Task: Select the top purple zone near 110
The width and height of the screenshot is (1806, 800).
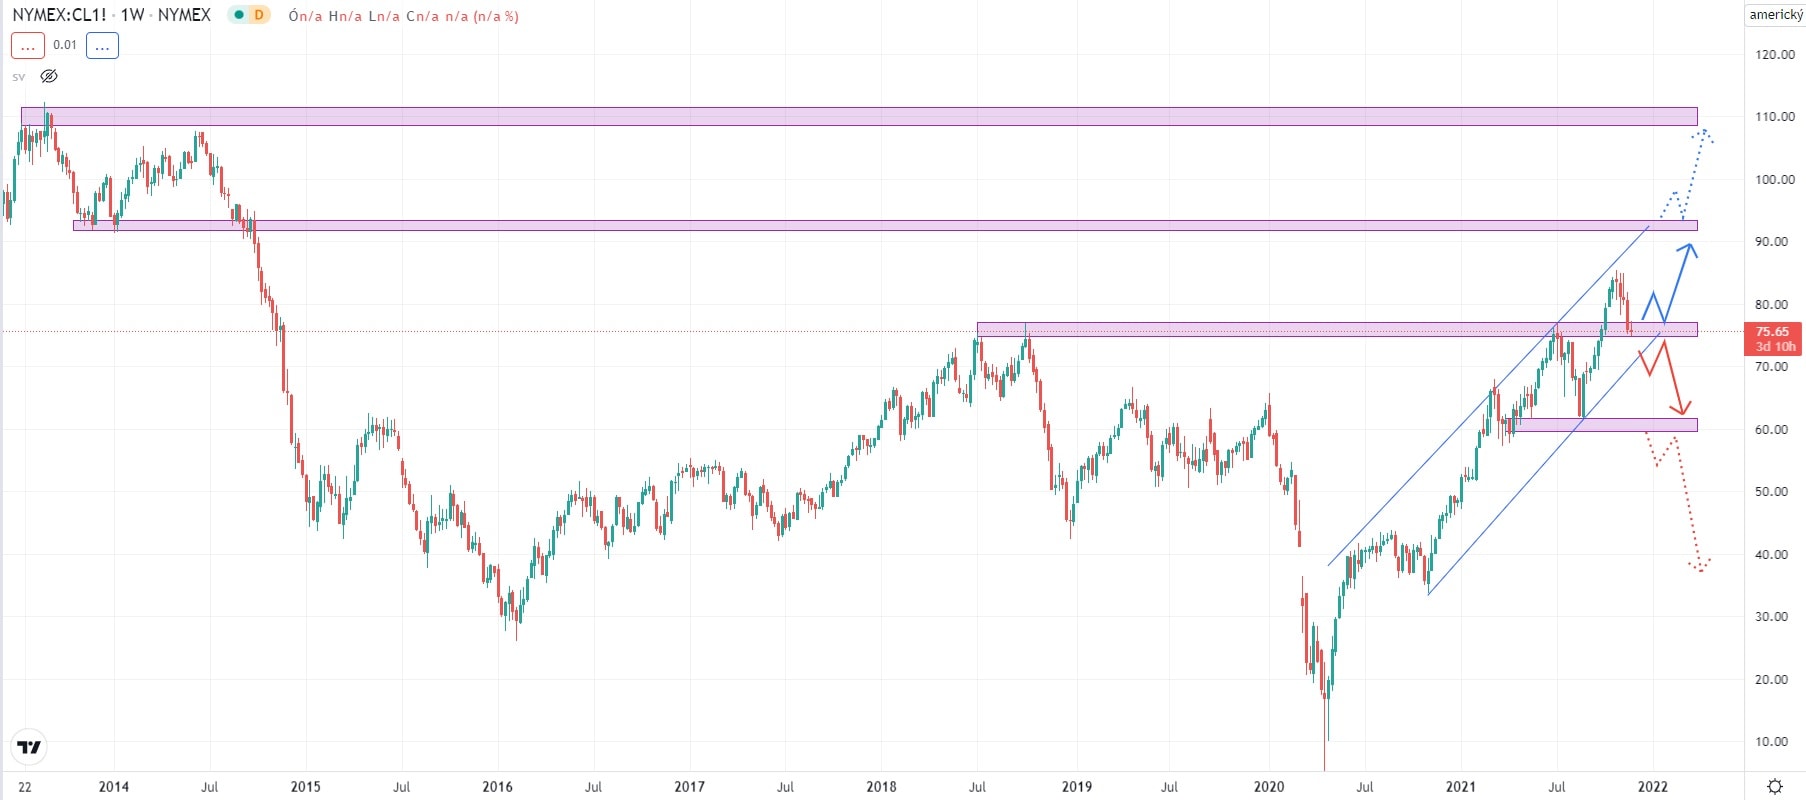Action: [858, 116]
